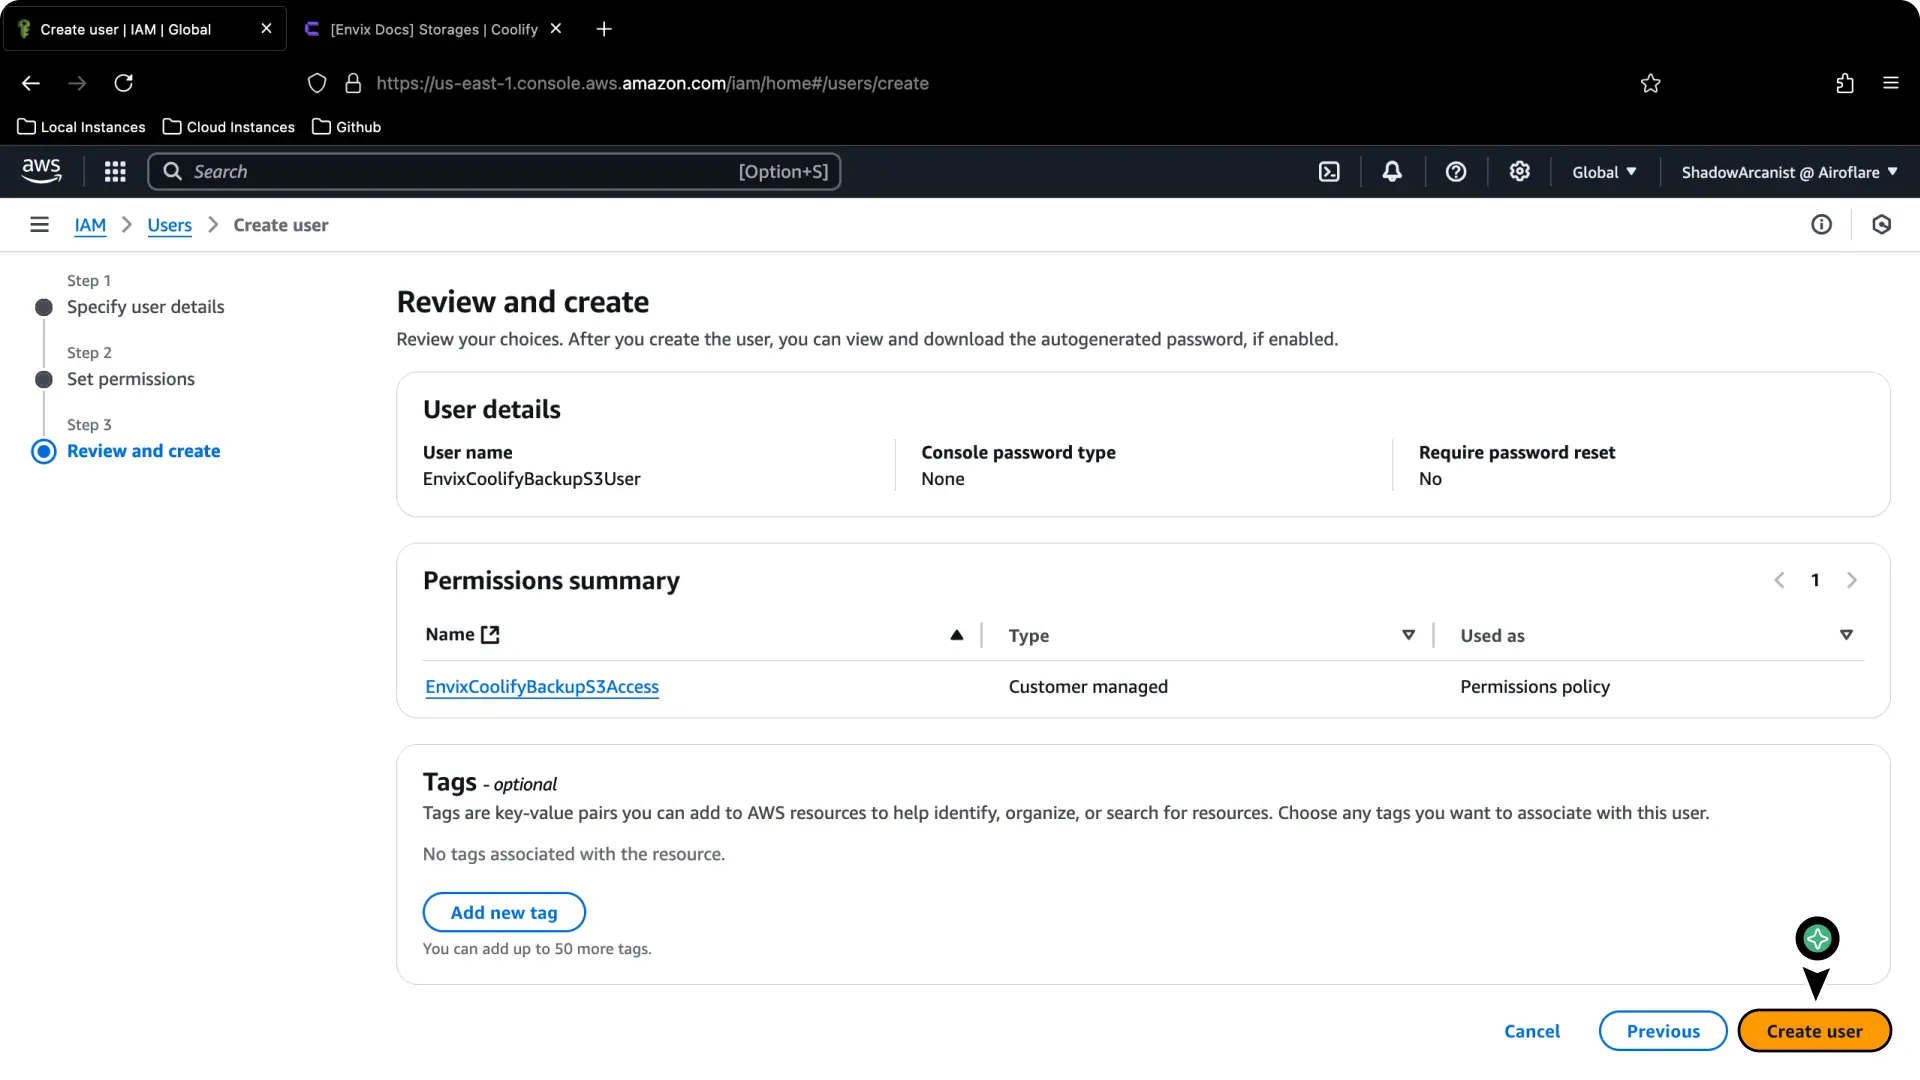
Task: Click inside the AWS search field
Action: click(450, 171)
